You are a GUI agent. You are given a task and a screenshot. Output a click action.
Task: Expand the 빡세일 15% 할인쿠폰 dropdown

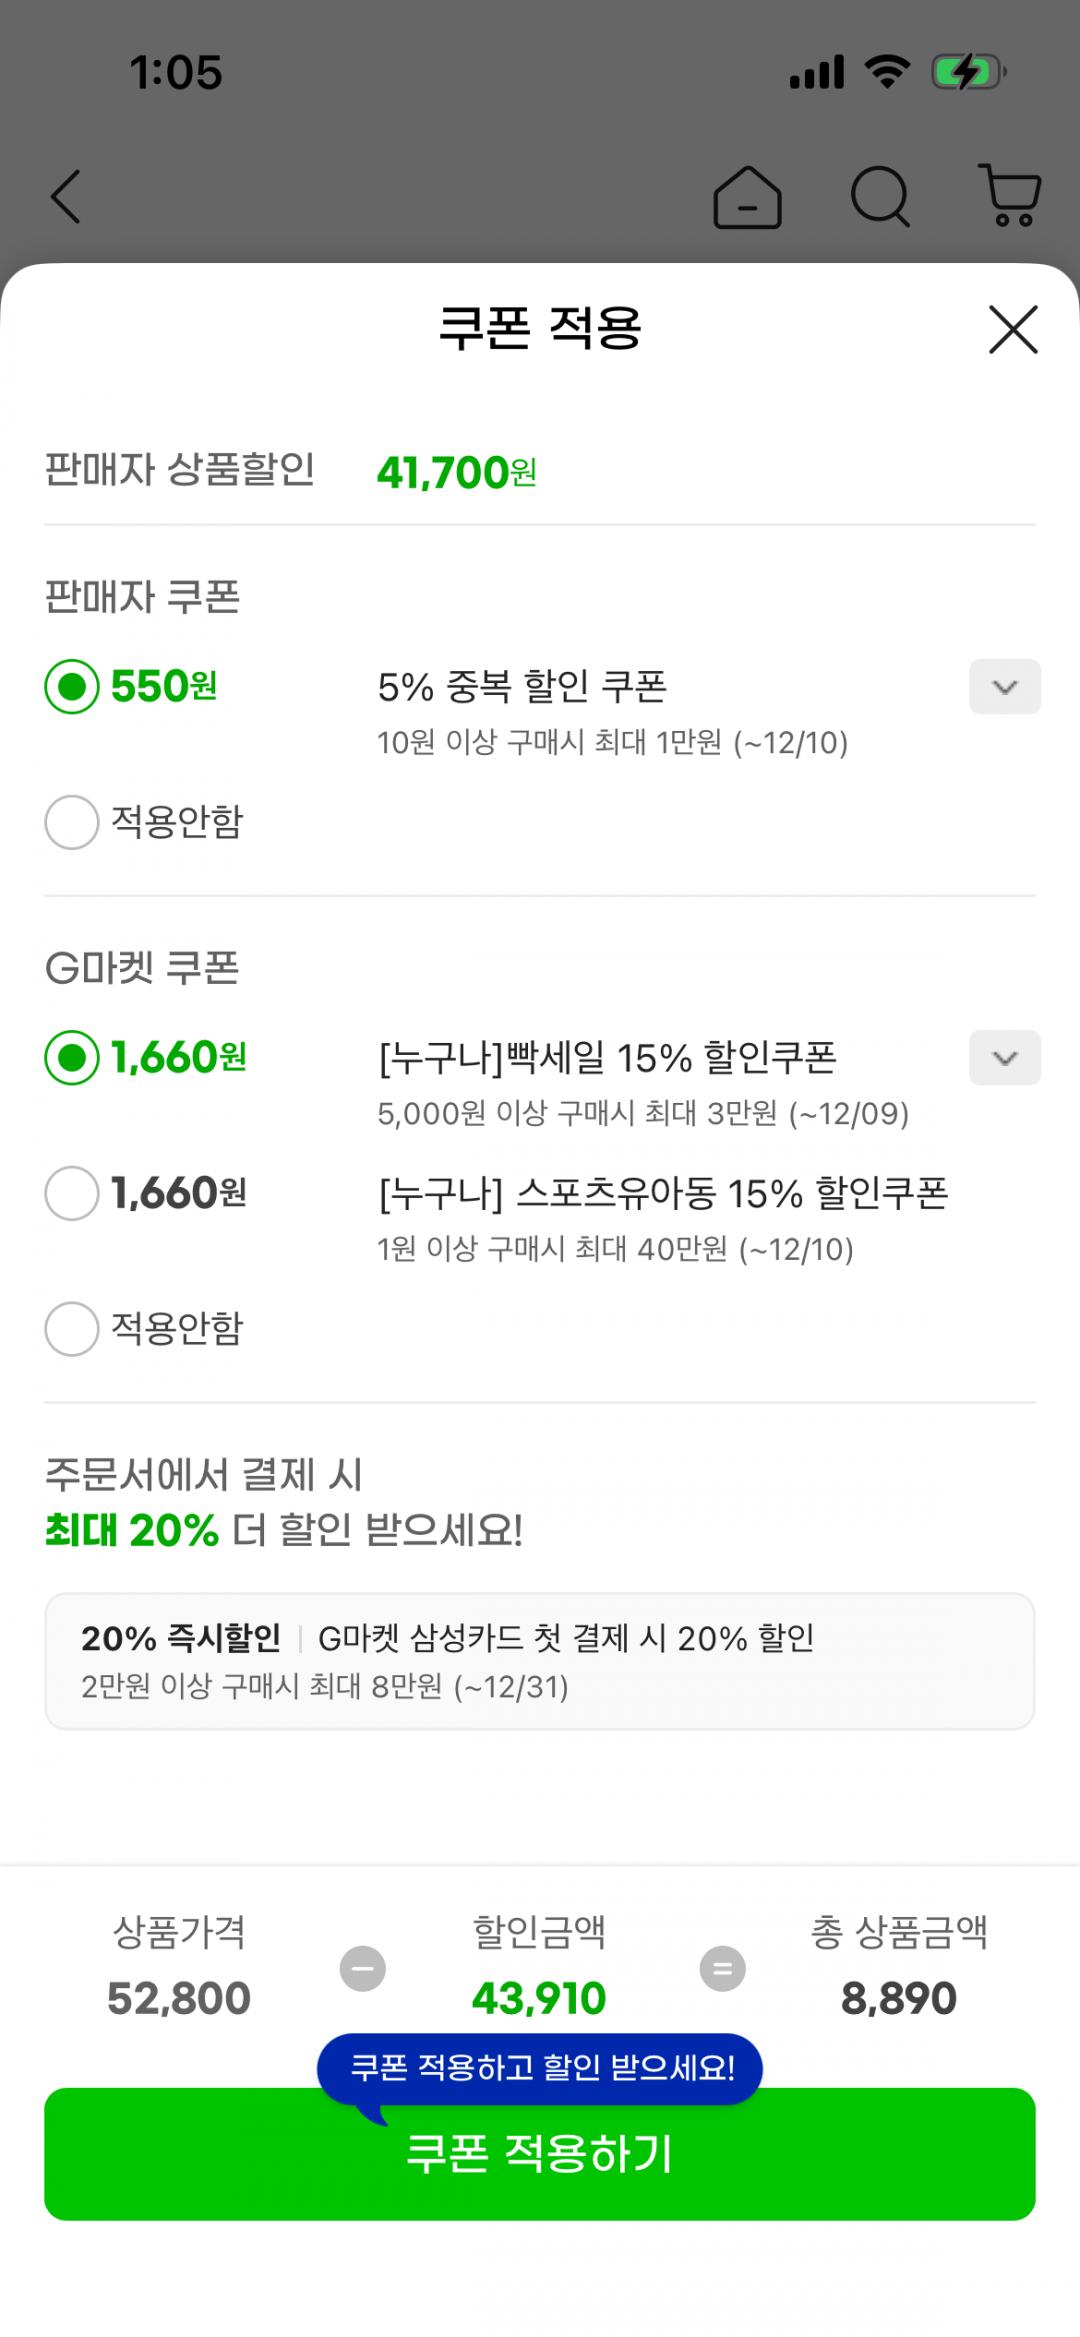1004,1058
